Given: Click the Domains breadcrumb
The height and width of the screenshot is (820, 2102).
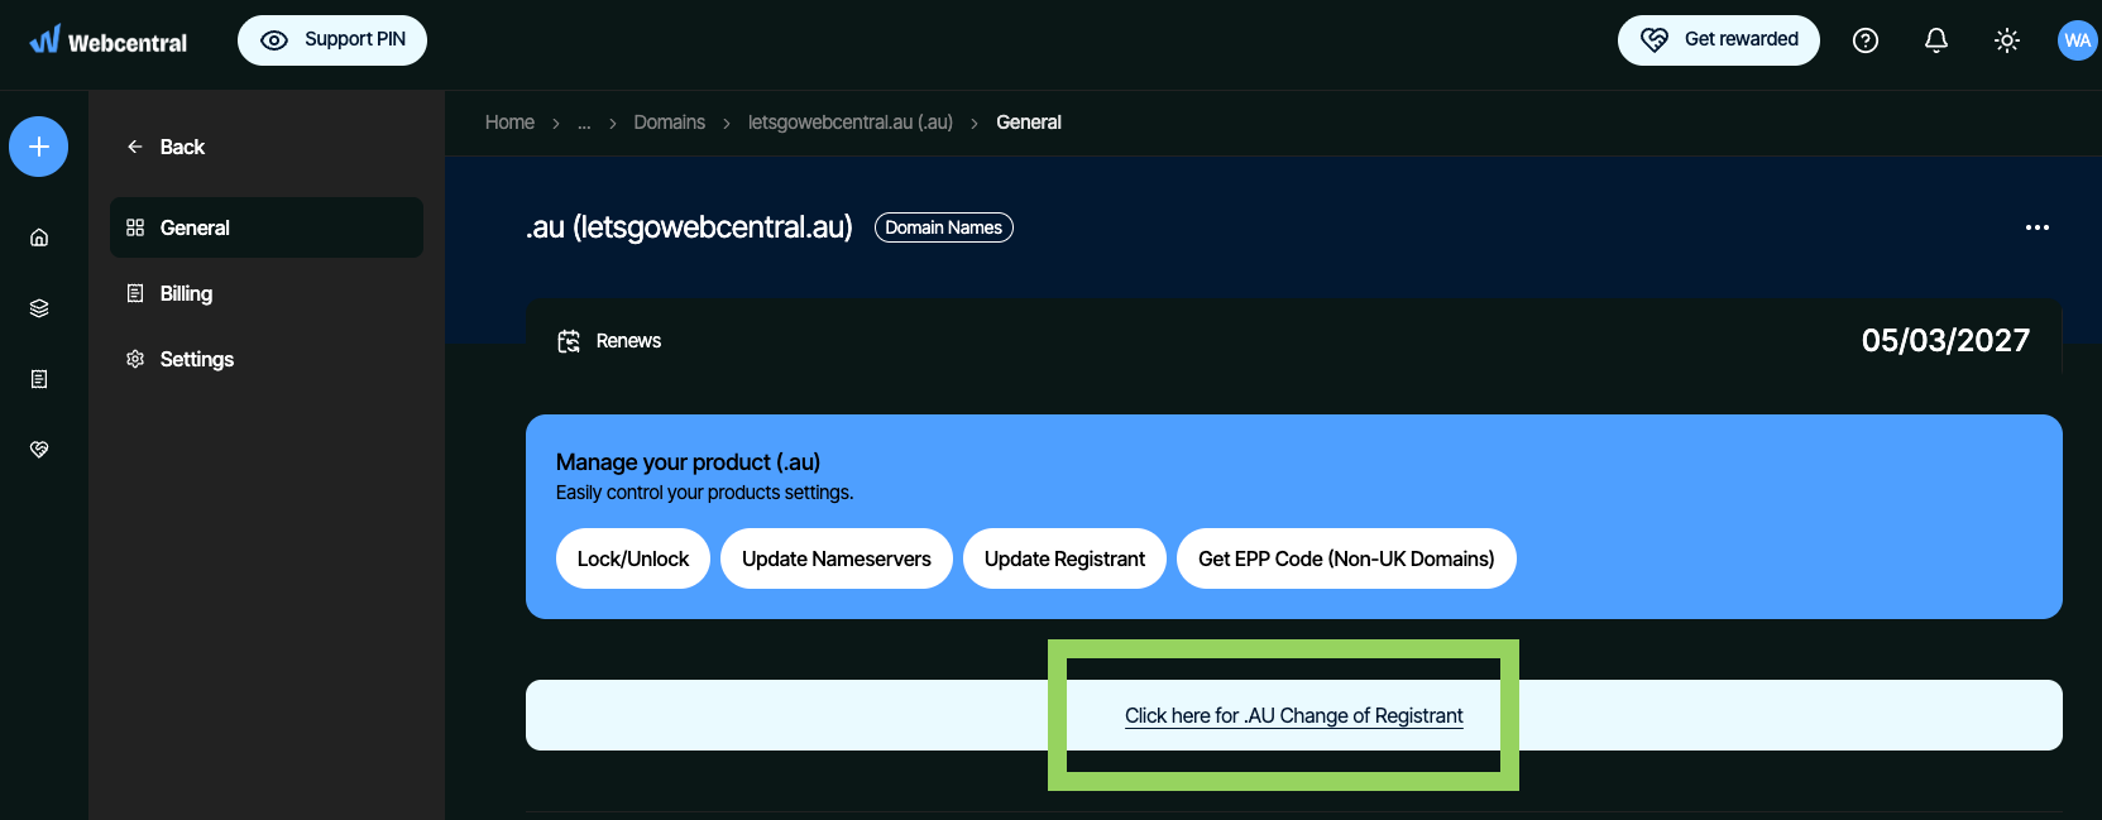Looking at the screenshot, I should [669, 122].
